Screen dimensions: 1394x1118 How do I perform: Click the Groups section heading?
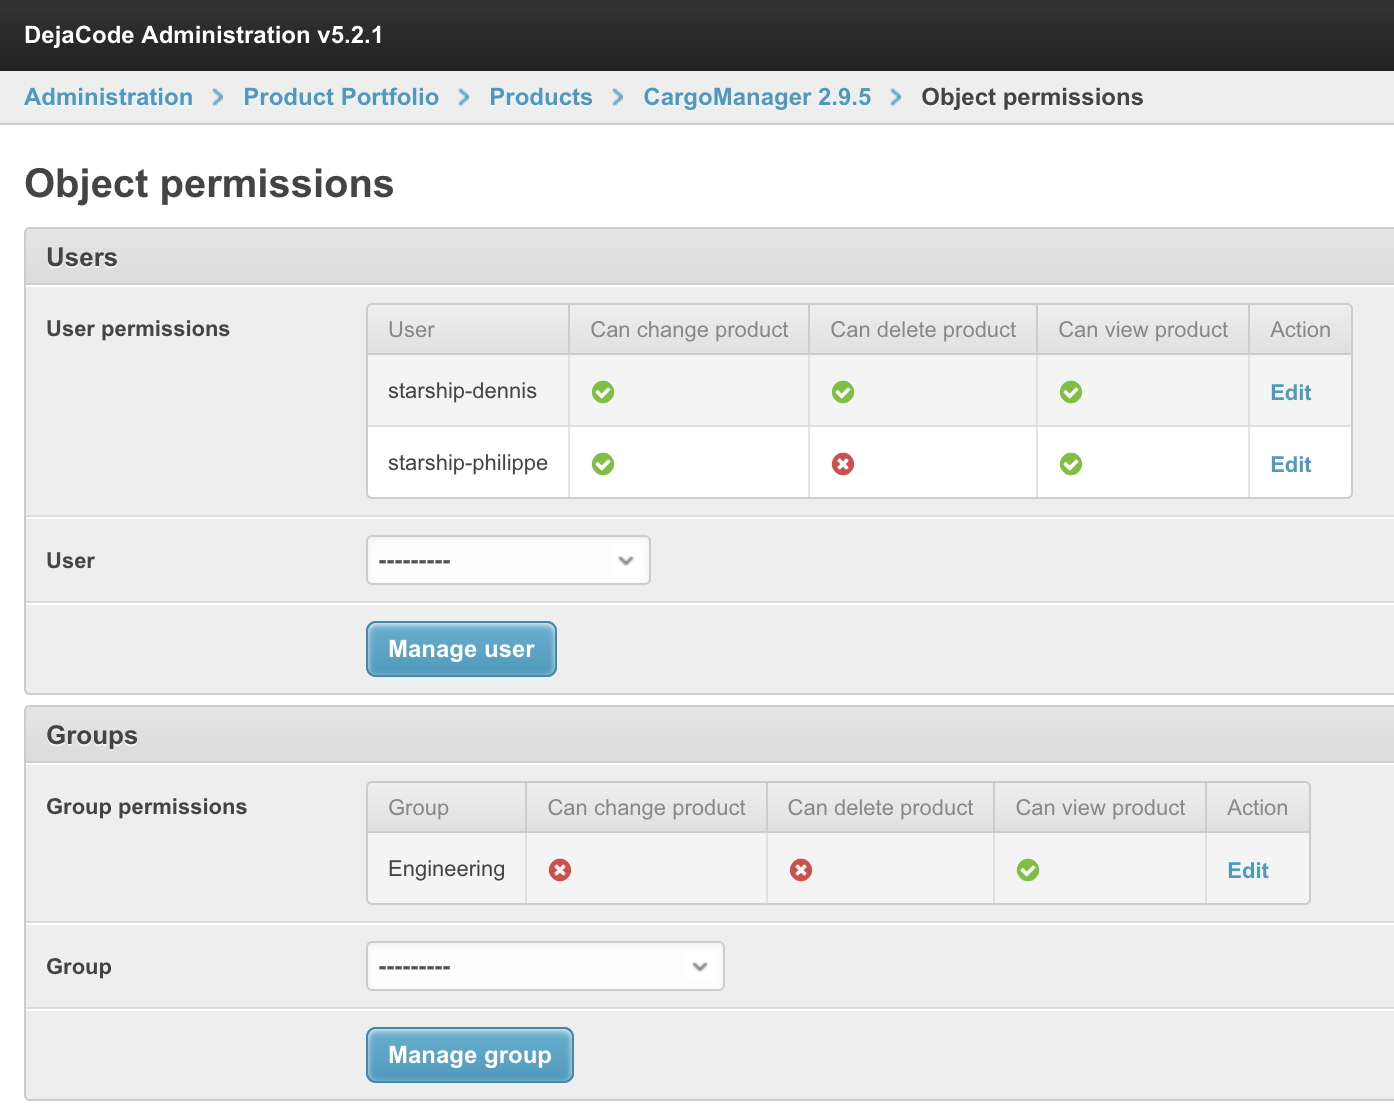[x=92, y=735]
